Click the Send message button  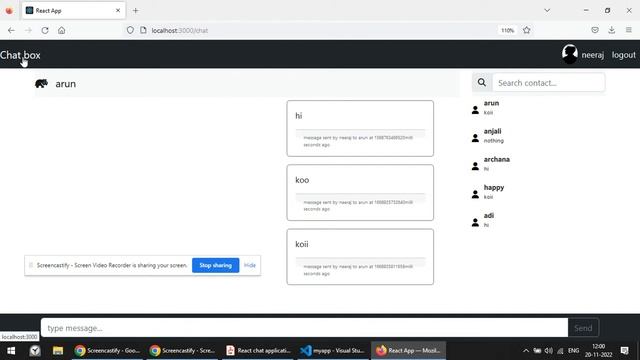click(583, 328)
